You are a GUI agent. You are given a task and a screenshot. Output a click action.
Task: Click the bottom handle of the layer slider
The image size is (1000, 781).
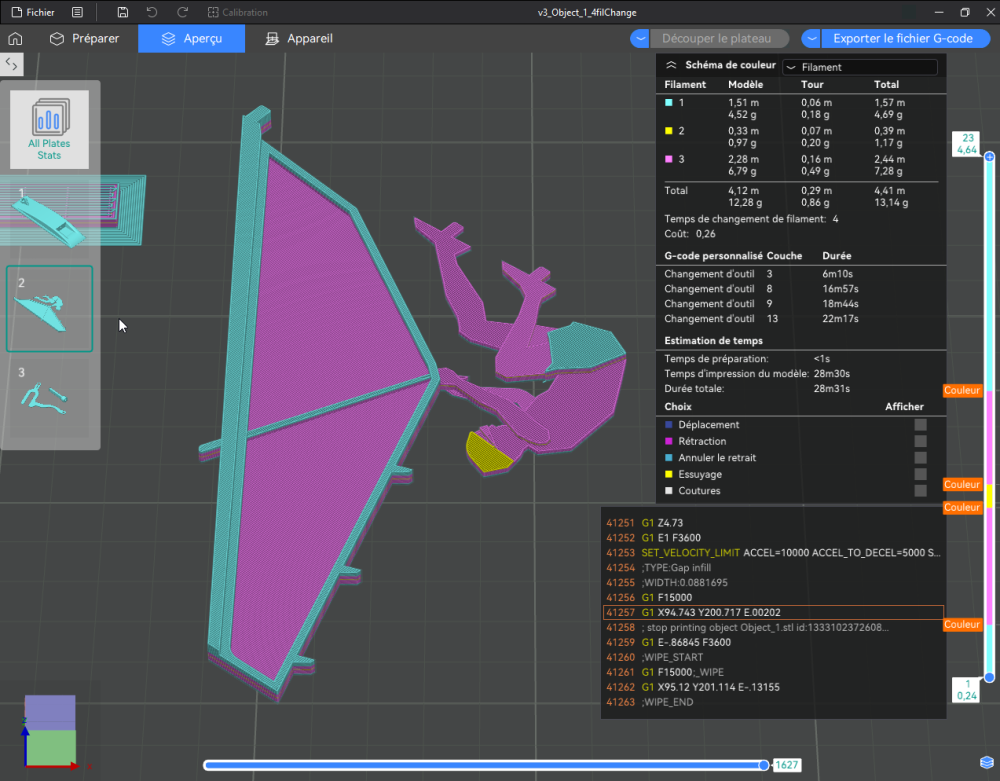[x=989, y=677]
